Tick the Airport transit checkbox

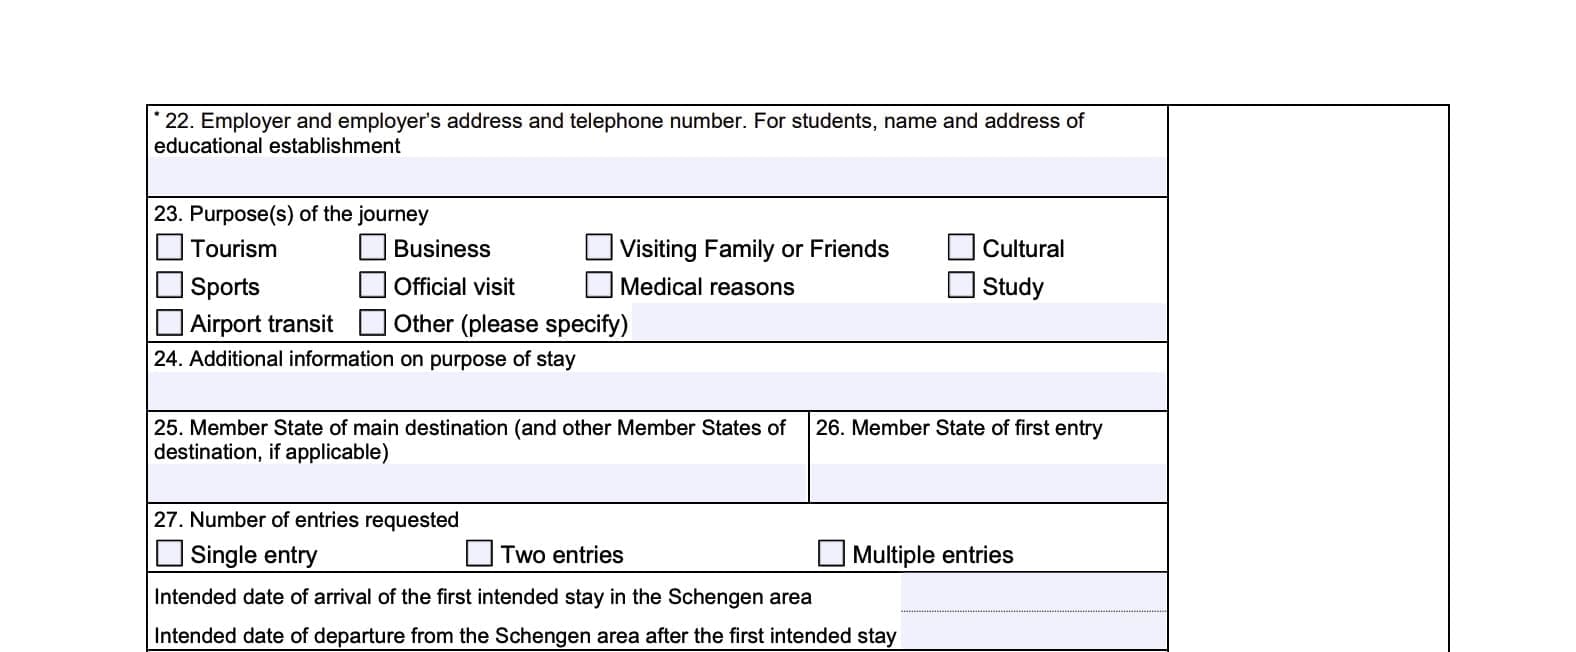point(170,322)
